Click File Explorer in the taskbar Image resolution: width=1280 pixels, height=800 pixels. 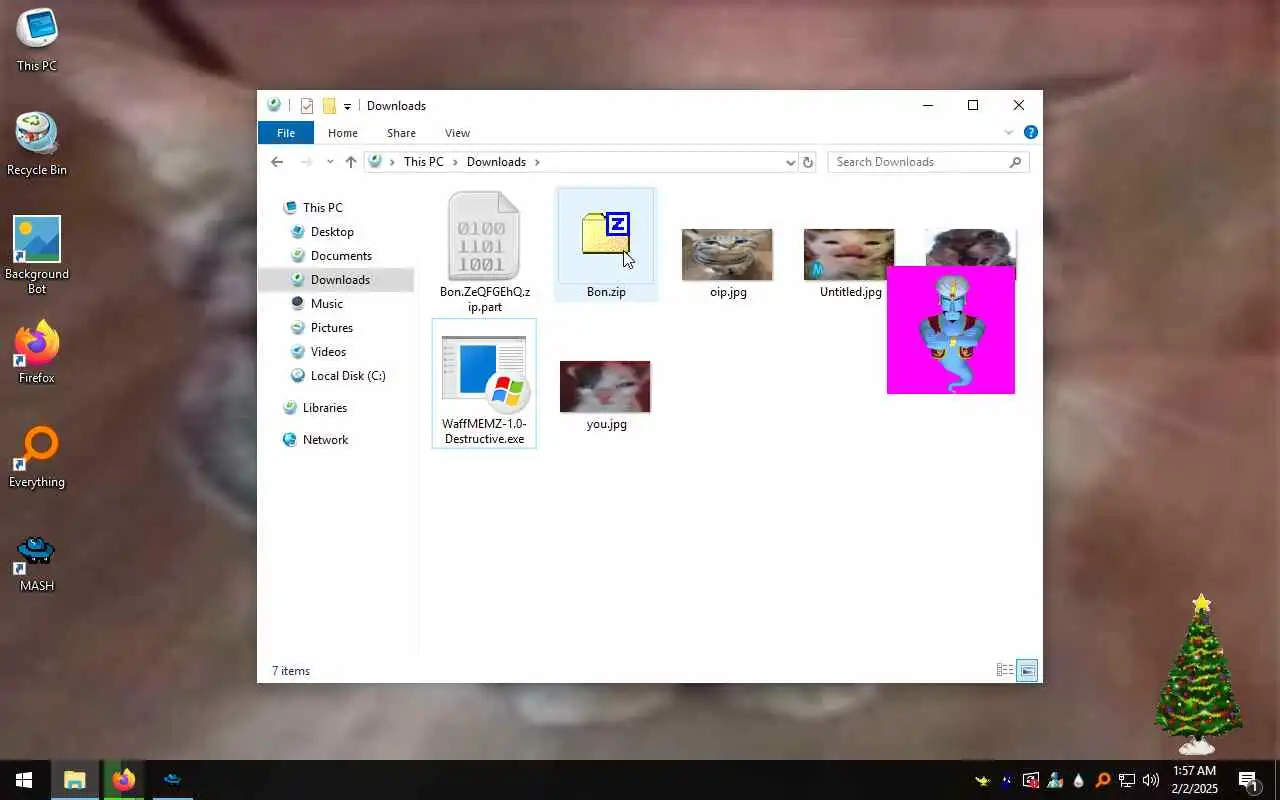[75, 780]
